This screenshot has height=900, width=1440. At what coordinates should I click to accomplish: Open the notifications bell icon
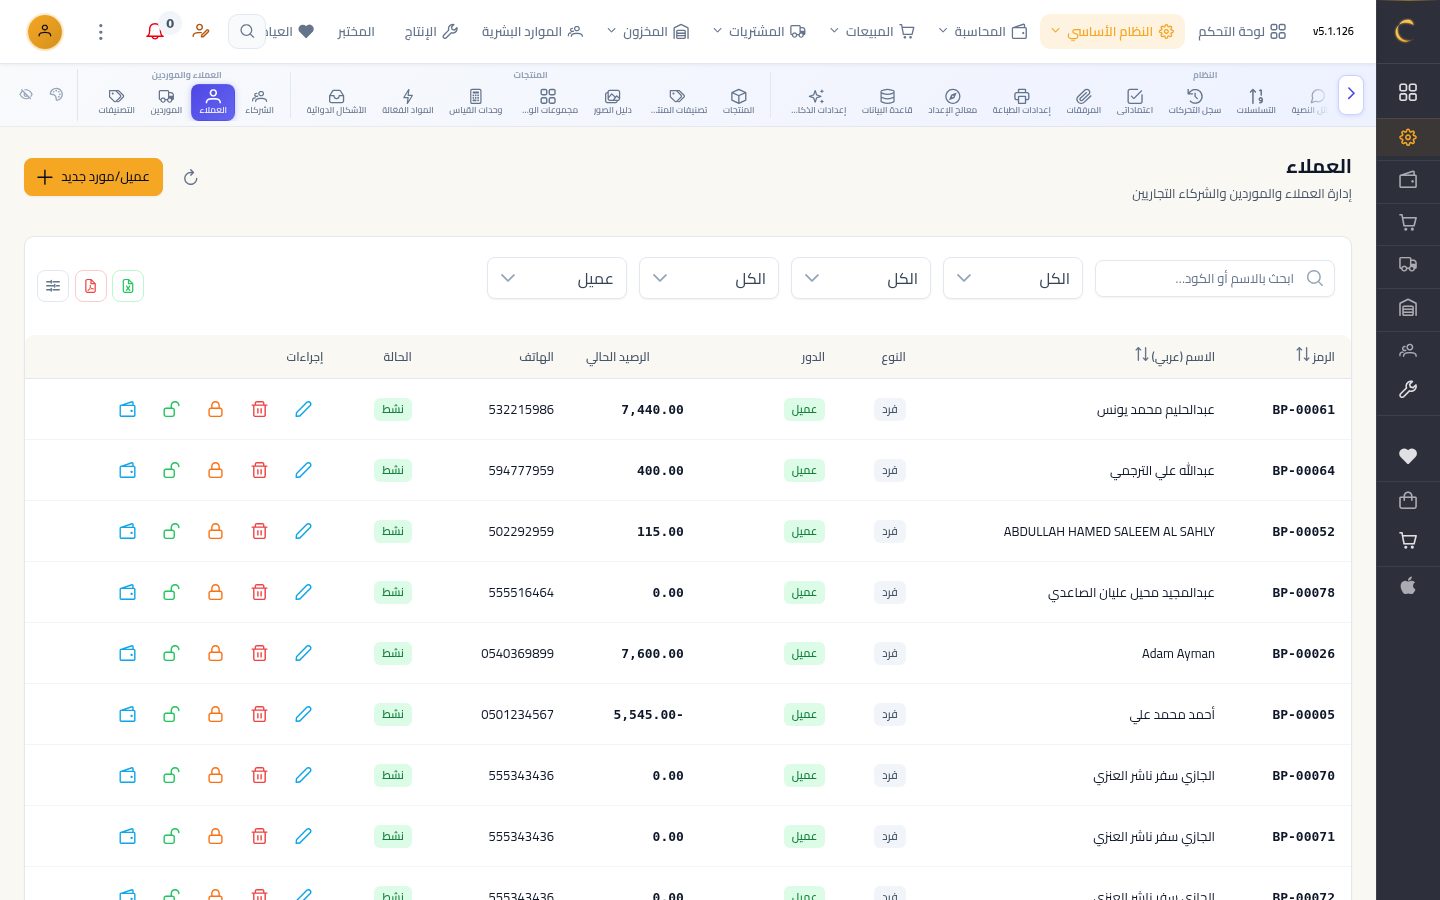click(155, 32)
